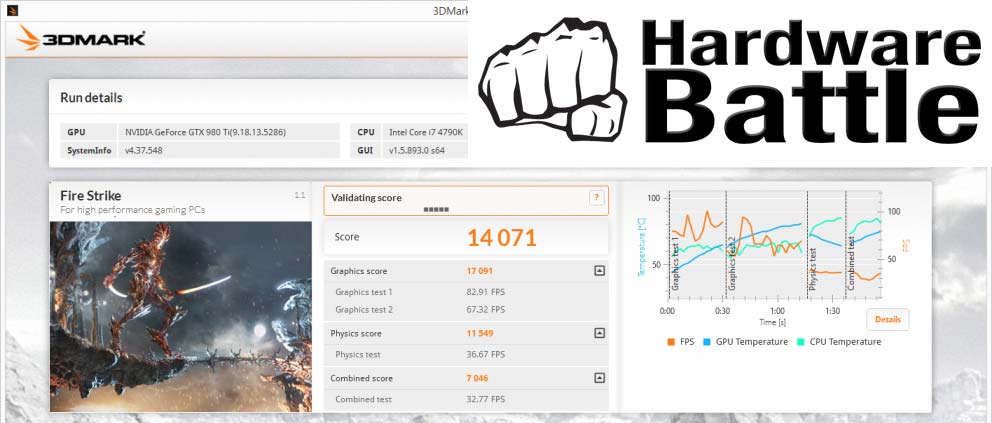The image size is (992, 423).
Task: Collapse the Combined score section
Action: [x=599, y=378]
